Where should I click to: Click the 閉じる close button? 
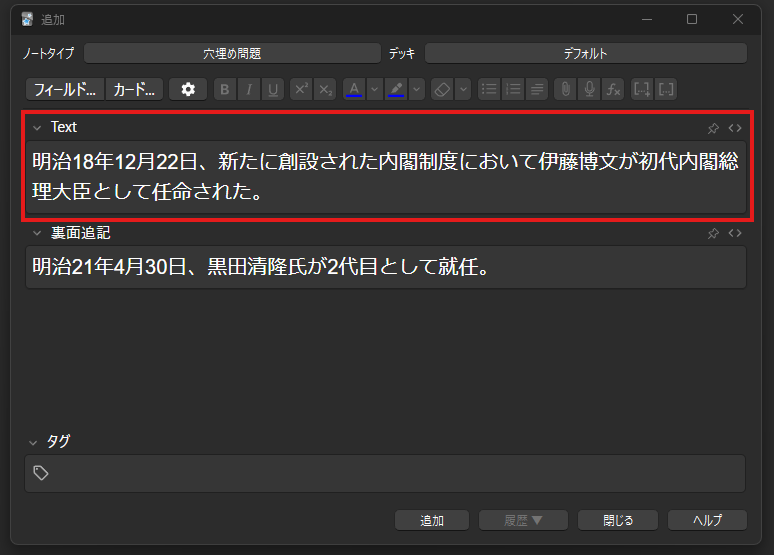(618, 520)
